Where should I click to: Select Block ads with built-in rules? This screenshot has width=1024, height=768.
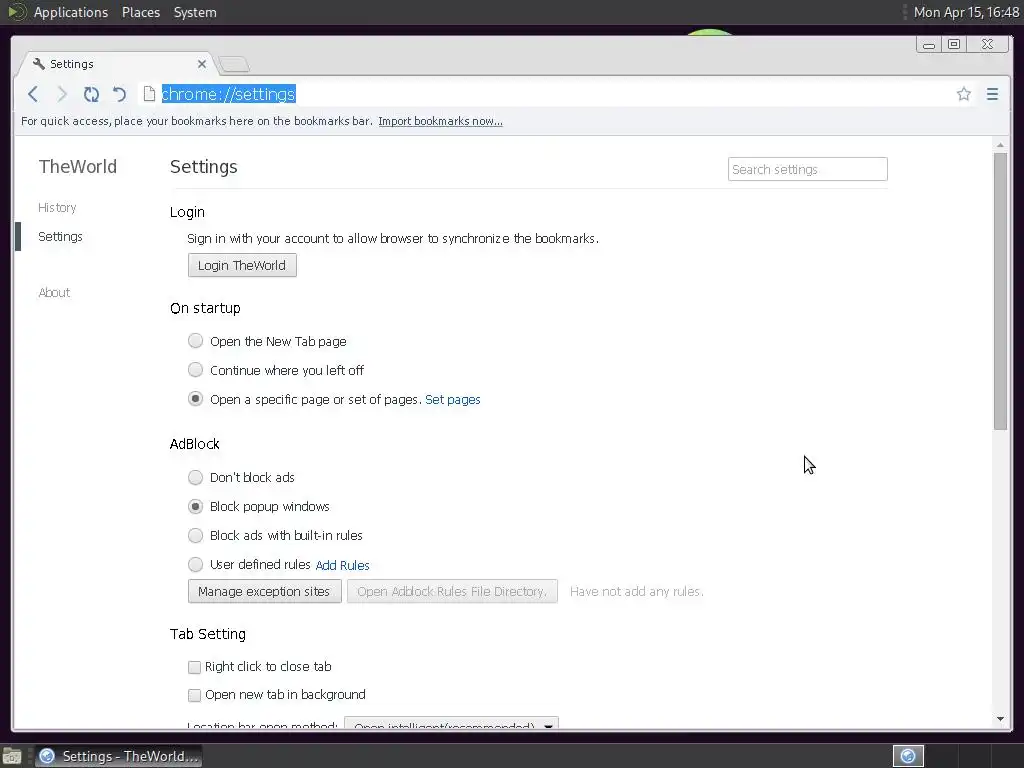(195, 536)
